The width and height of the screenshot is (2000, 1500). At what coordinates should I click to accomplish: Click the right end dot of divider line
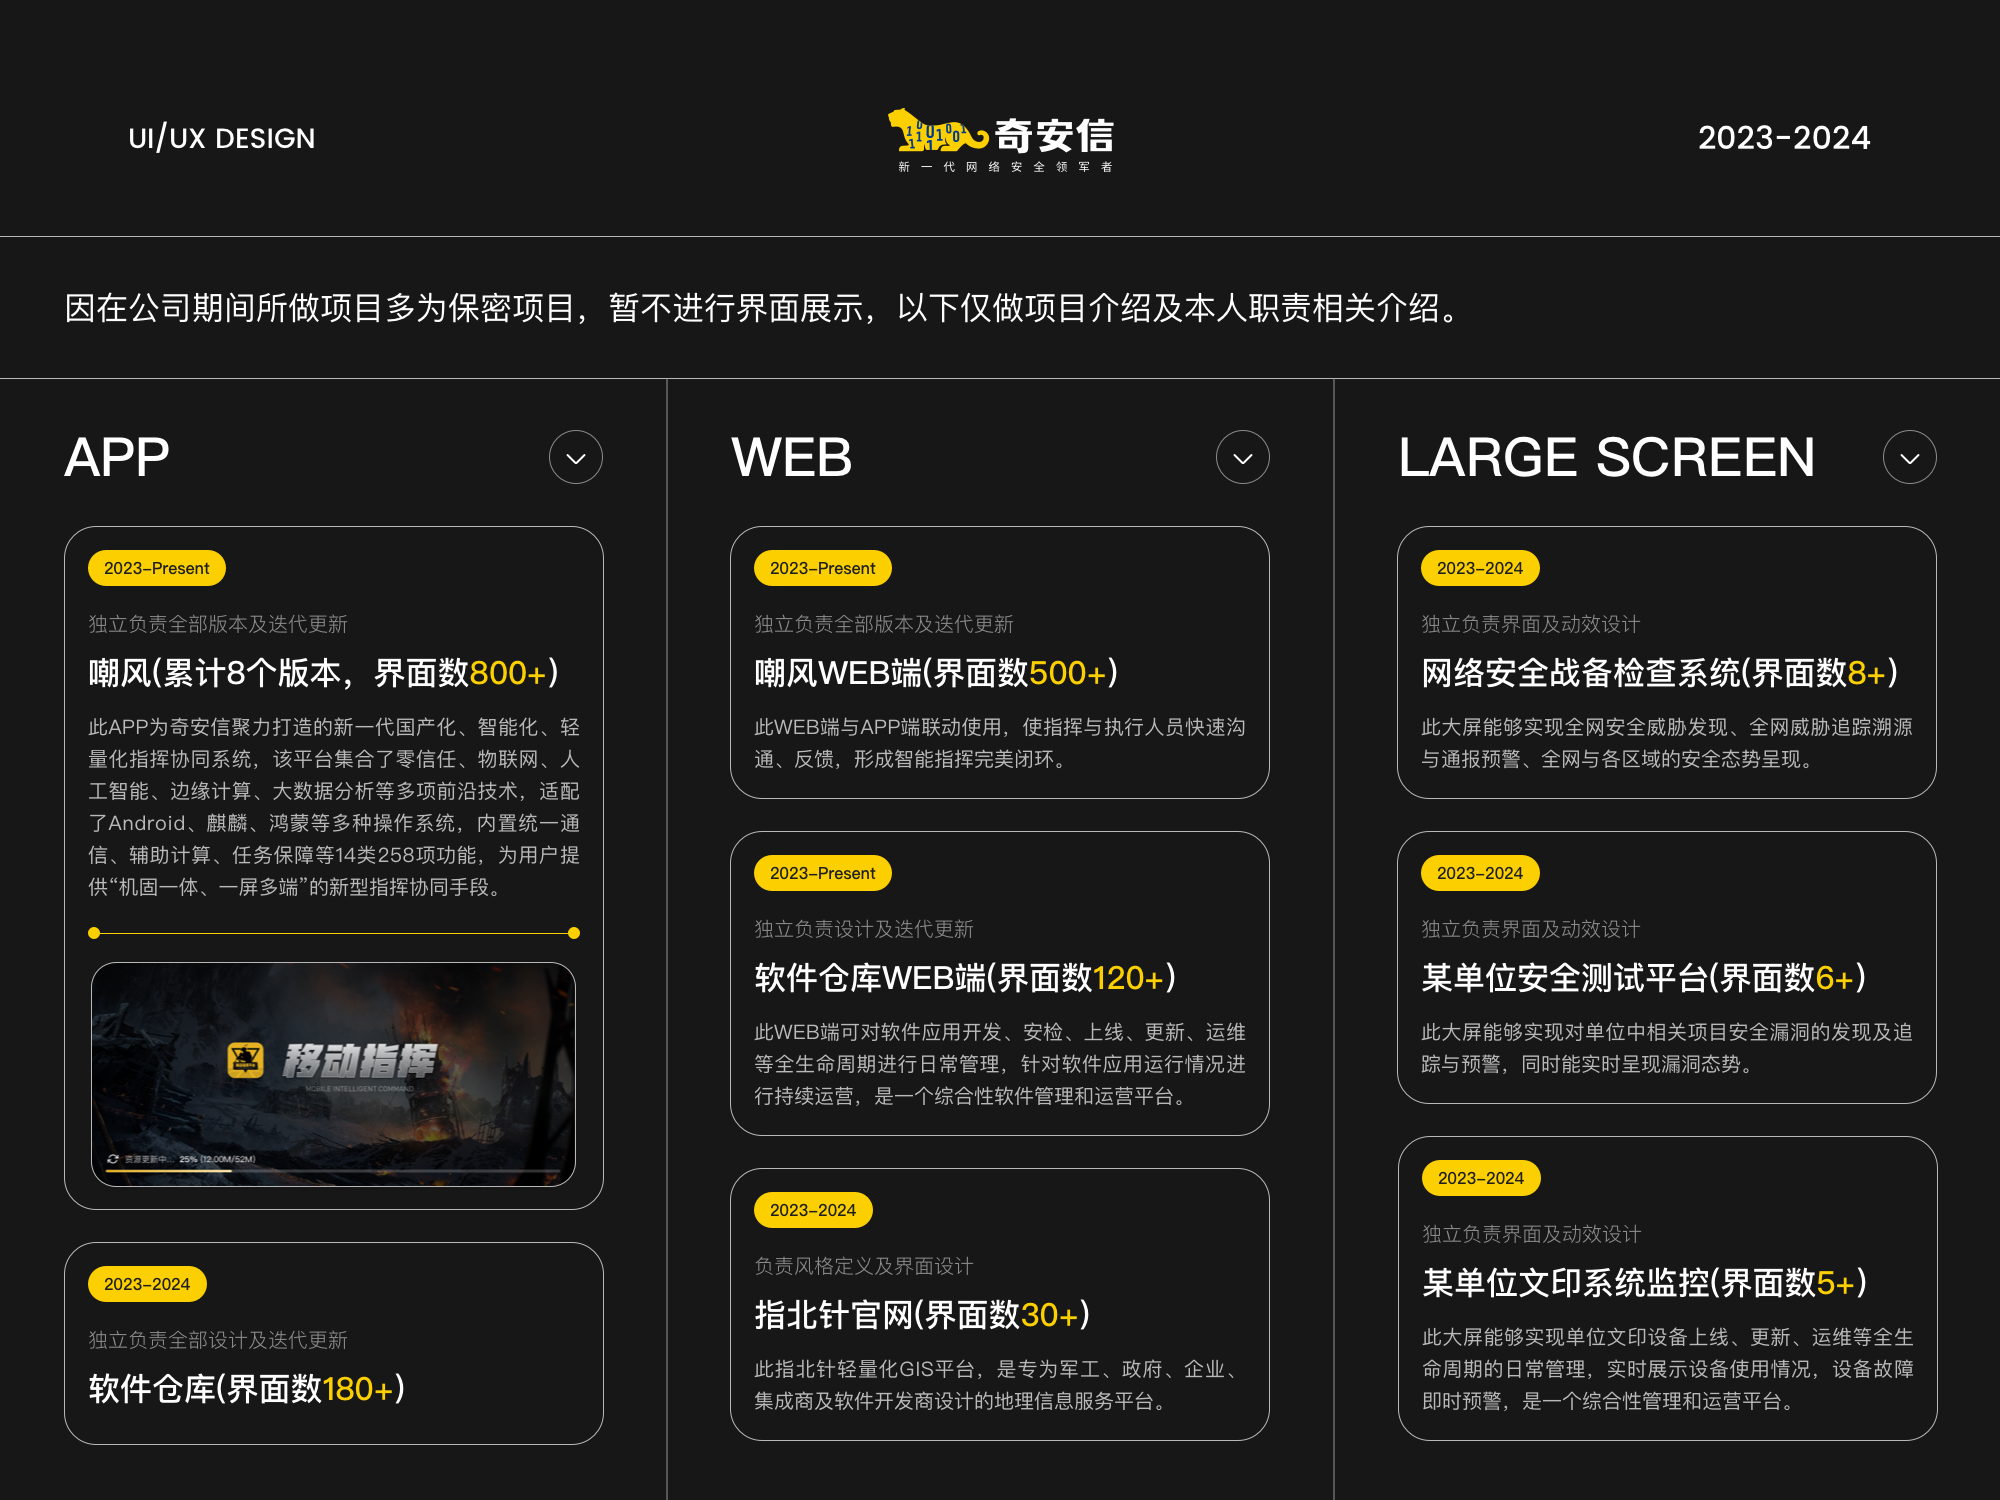[x=574, y=933]
